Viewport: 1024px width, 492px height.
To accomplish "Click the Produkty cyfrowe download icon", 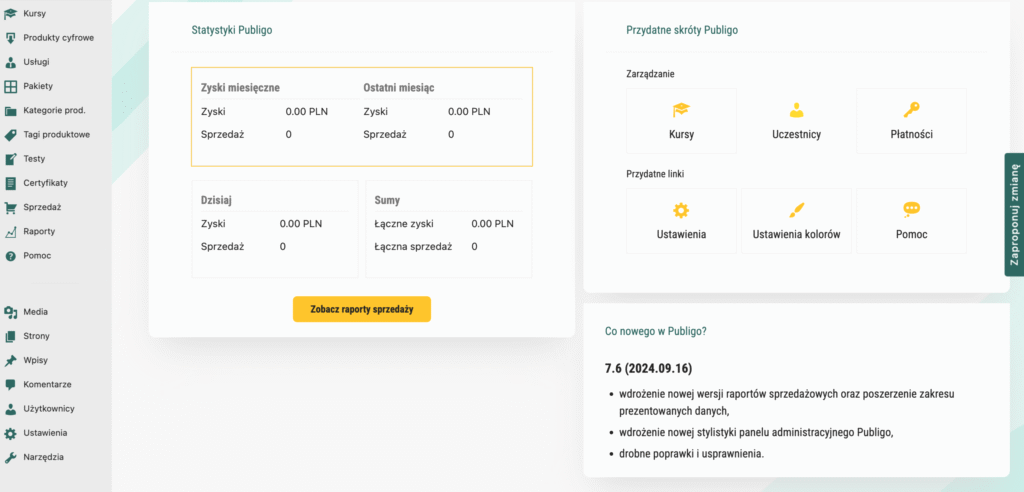I will coord(10,37).
